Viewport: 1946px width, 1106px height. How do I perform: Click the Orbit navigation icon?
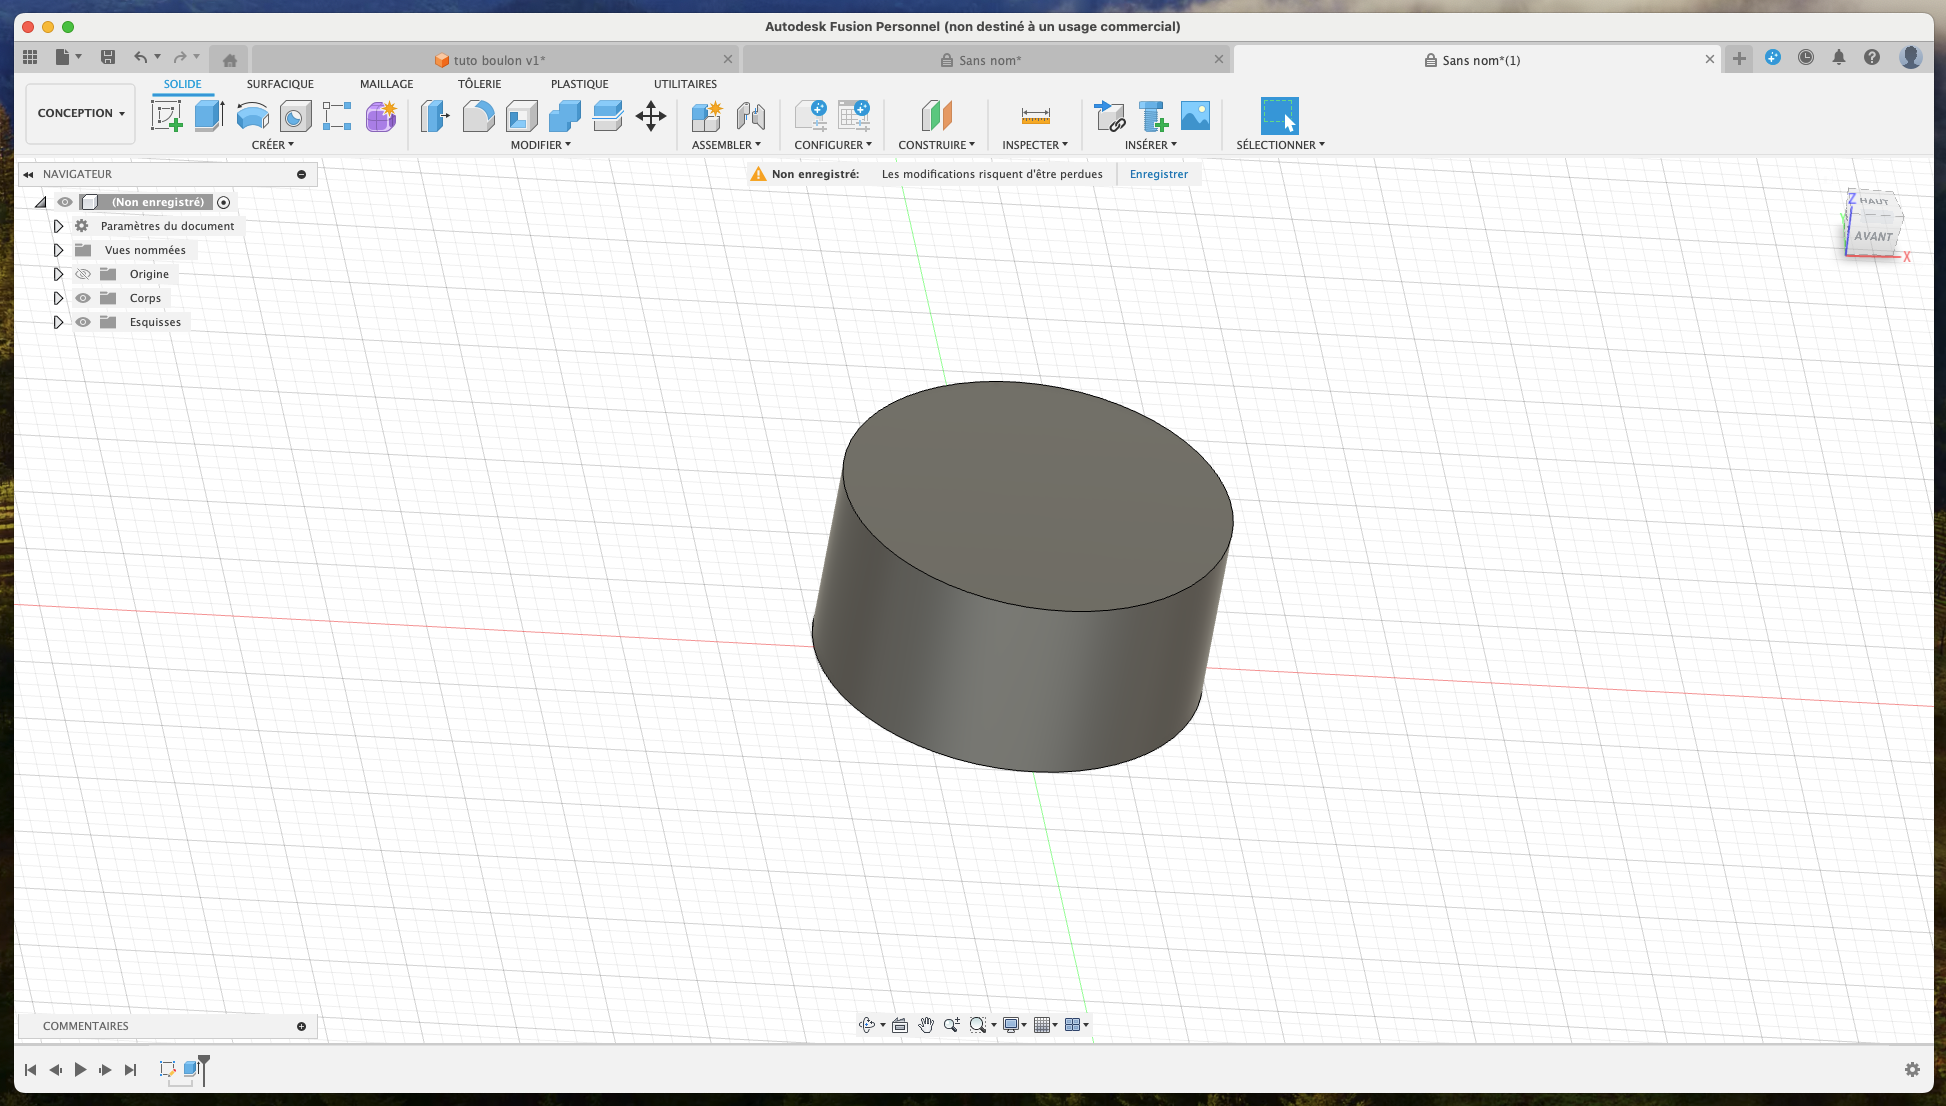867,1025
